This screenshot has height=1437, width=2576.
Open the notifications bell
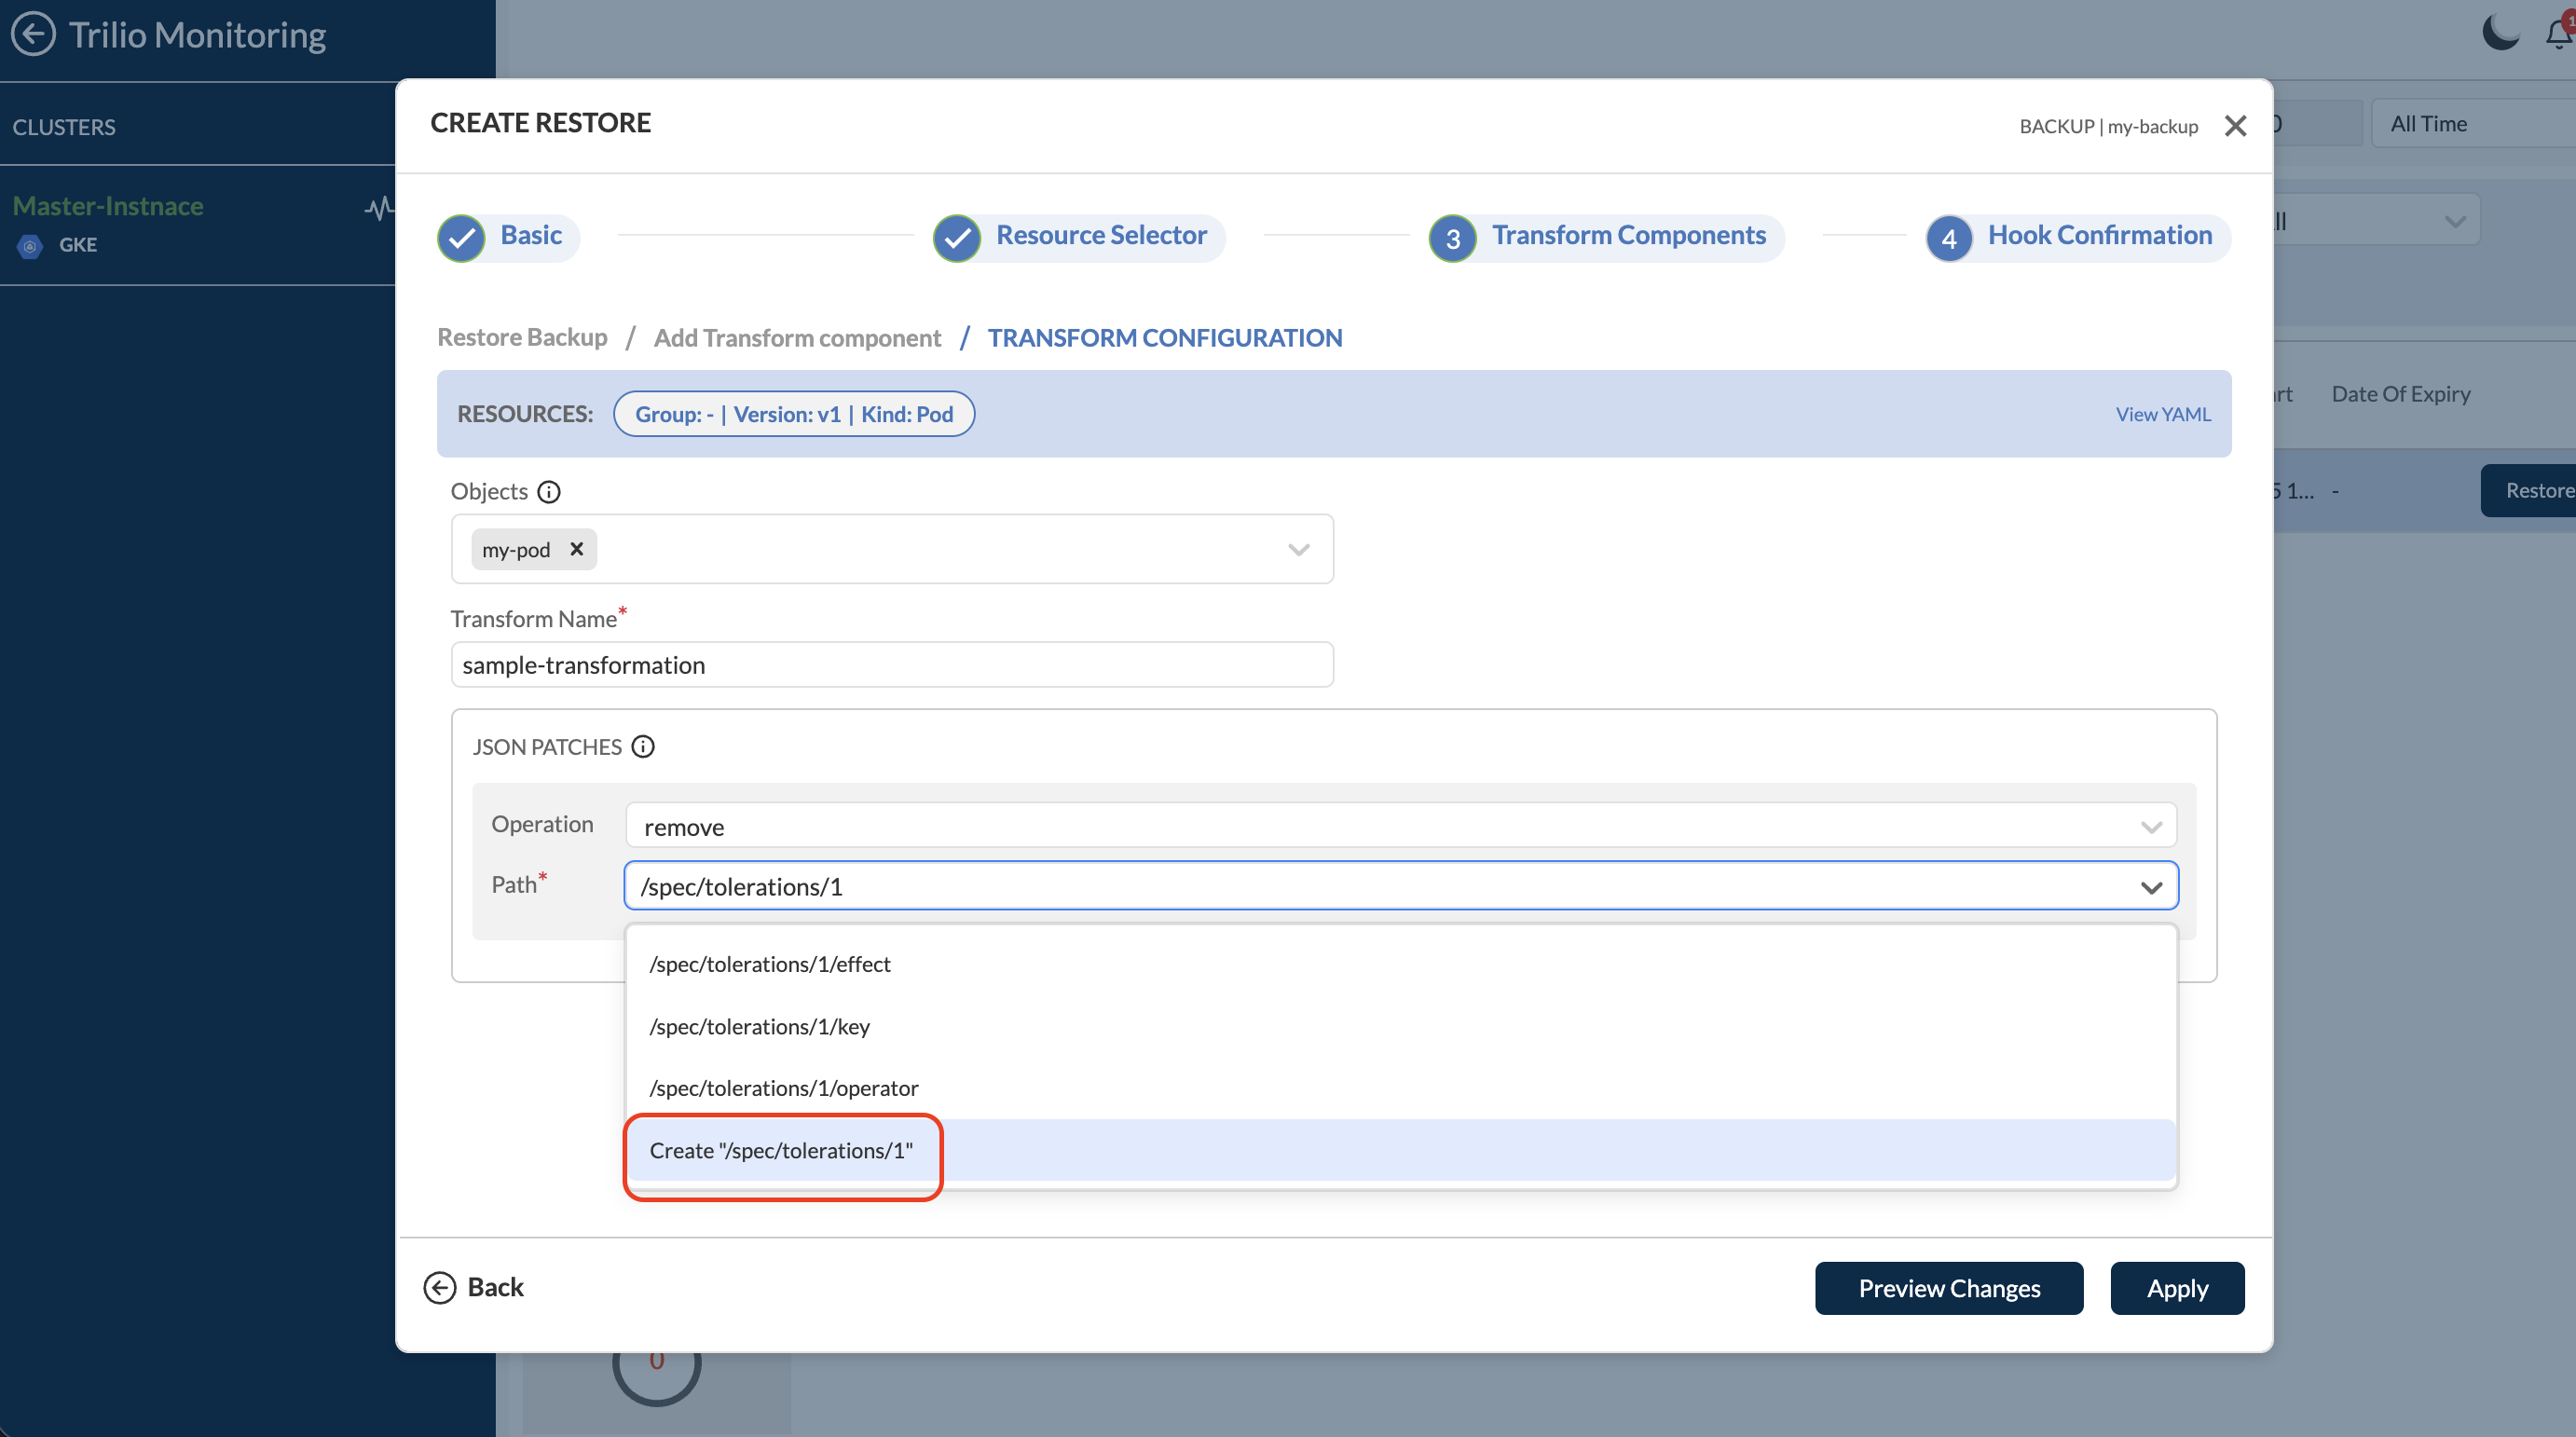pos(2557,34)
